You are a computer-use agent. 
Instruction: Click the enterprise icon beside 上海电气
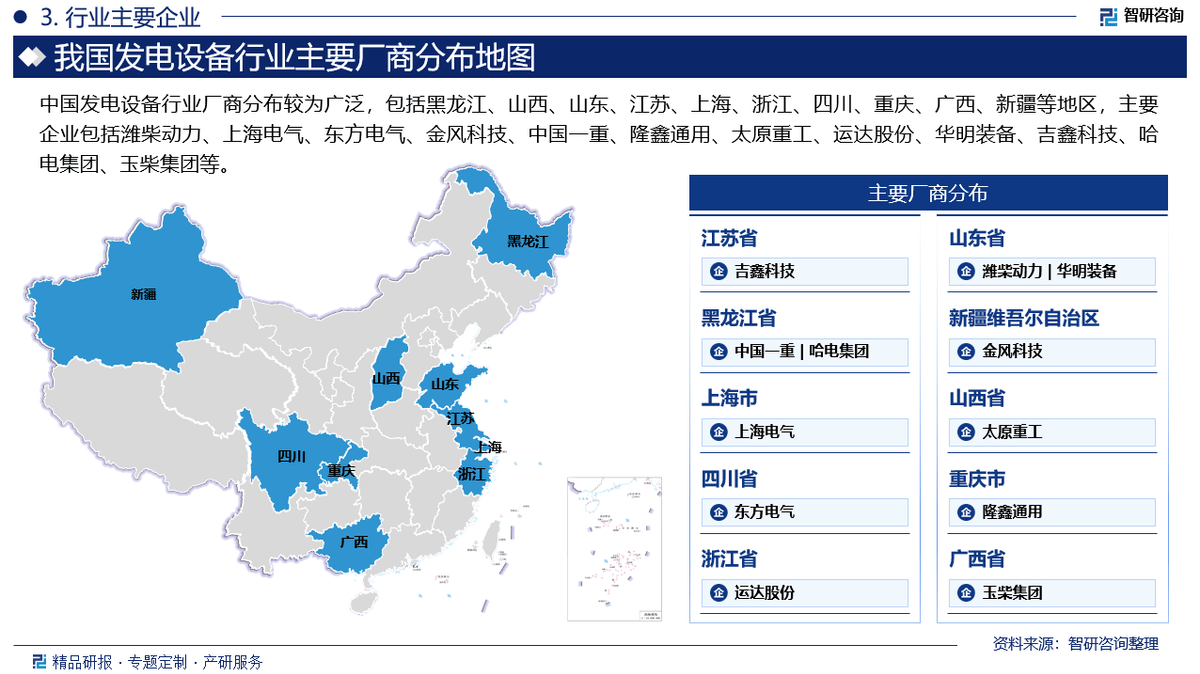coord(718,432)
